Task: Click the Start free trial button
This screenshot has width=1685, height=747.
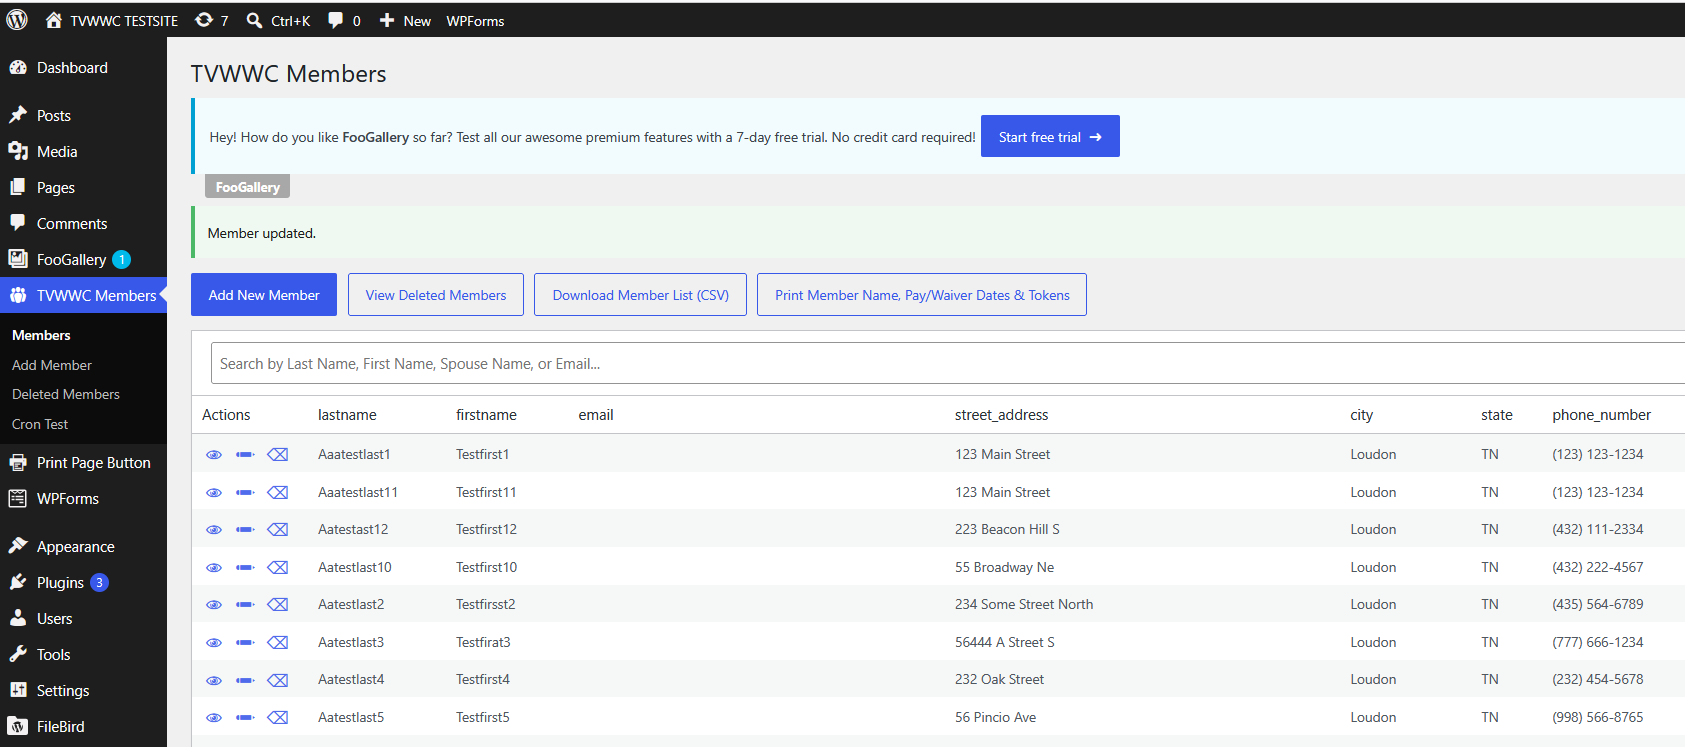Action: click(1050, 137)
